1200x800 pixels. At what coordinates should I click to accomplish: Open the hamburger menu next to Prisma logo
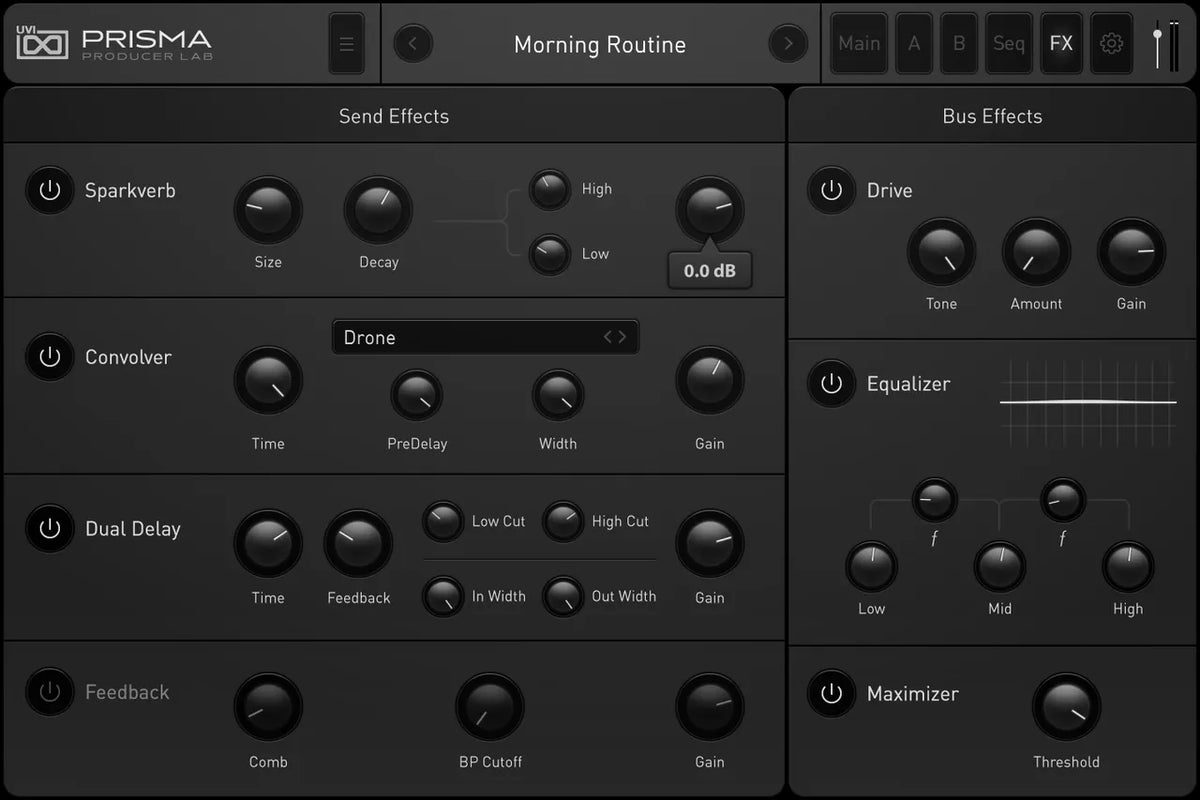click(346, 44)
